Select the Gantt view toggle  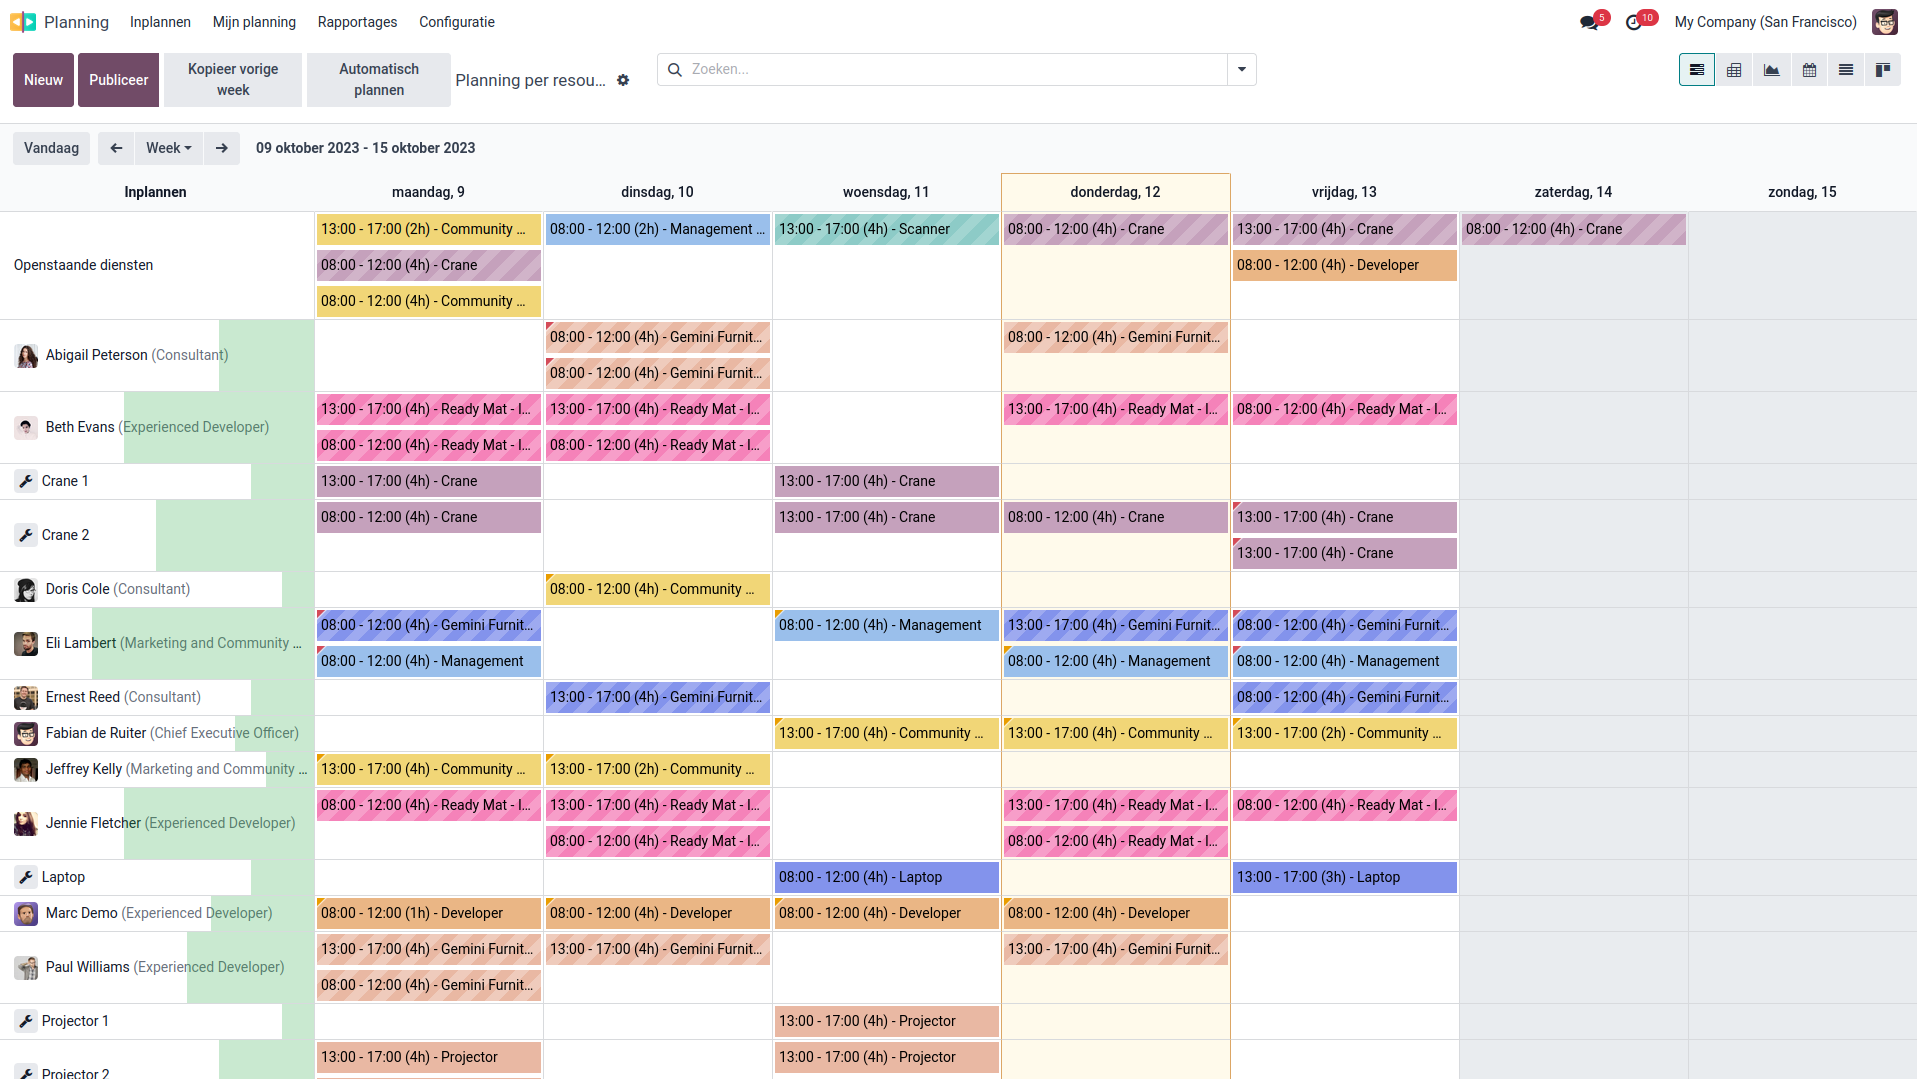1697,70
